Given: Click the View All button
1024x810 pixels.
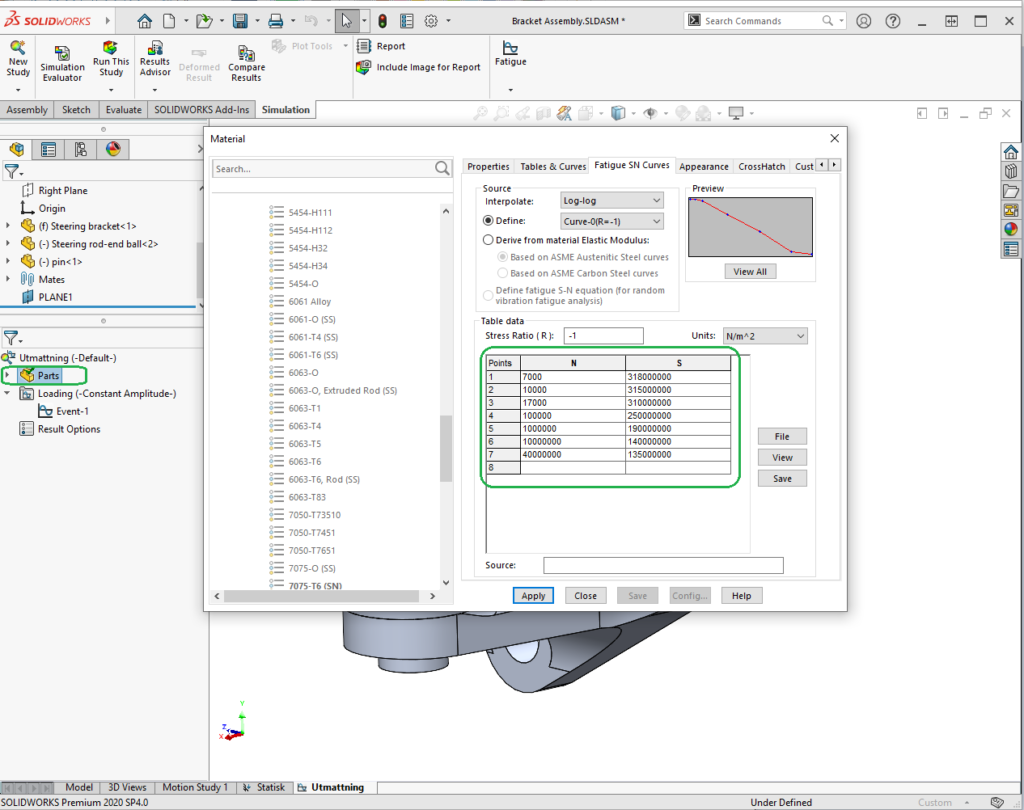Looking at the screenshot, I should 750,272.
